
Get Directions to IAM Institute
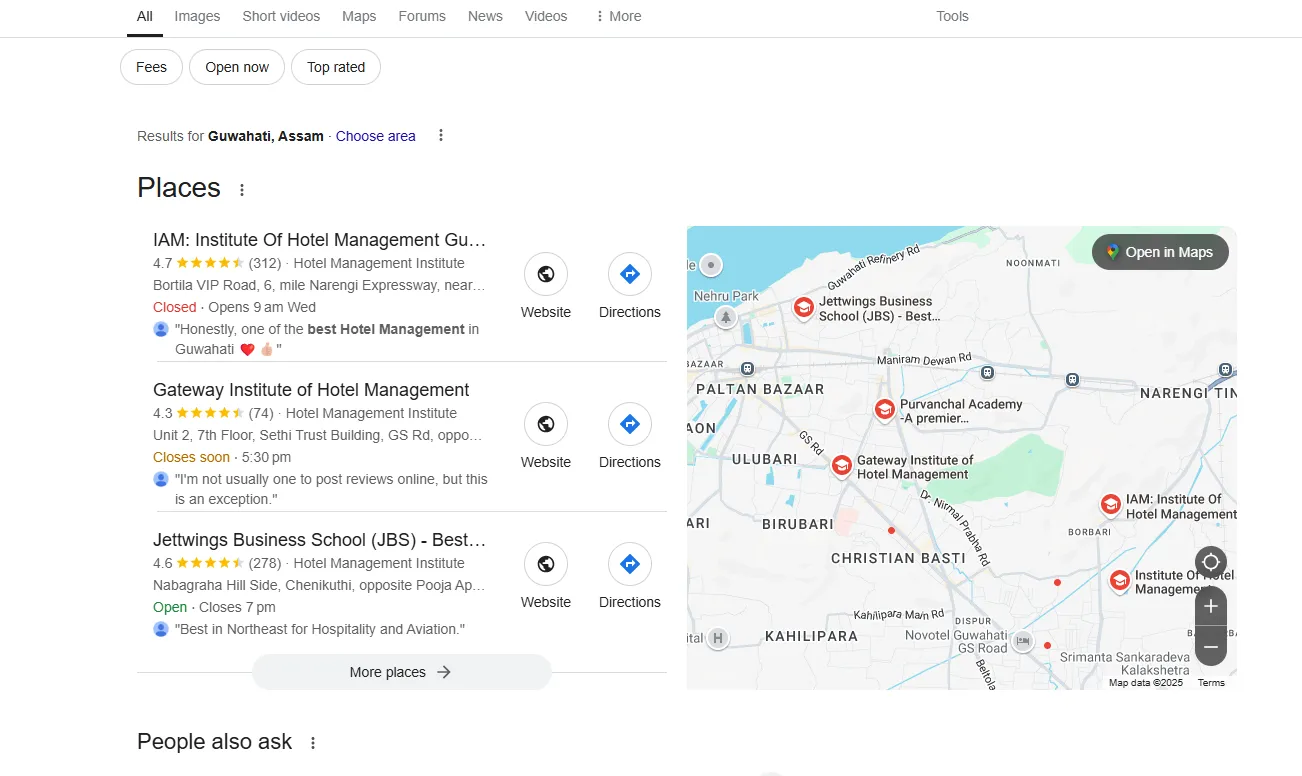click(x=630, y=274)
